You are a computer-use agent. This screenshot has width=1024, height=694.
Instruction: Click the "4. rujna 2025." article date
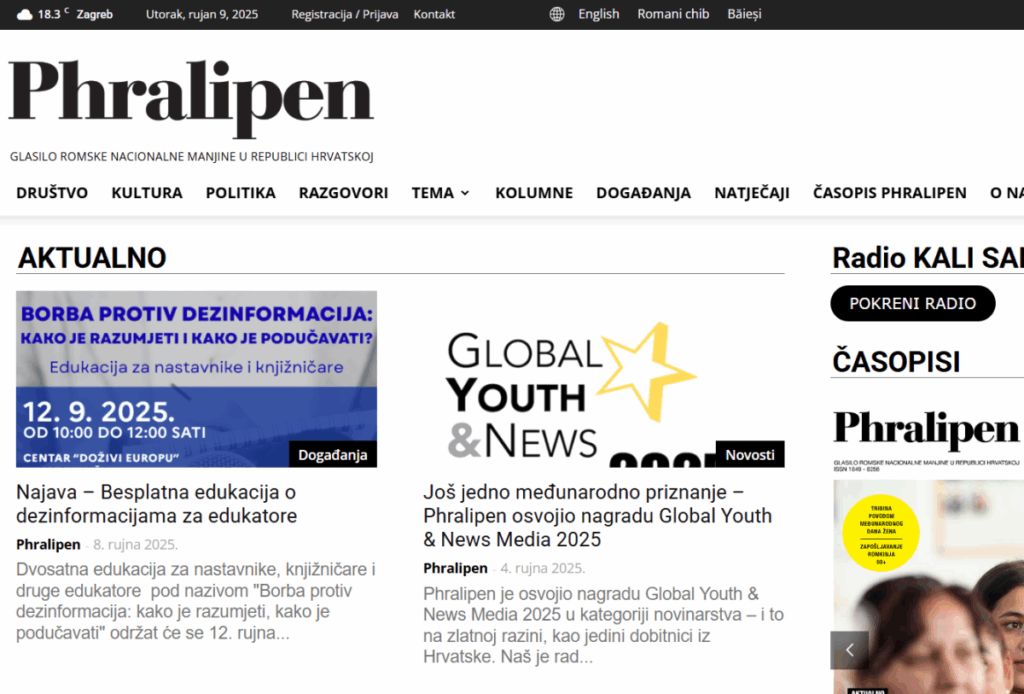click(543, 569)
